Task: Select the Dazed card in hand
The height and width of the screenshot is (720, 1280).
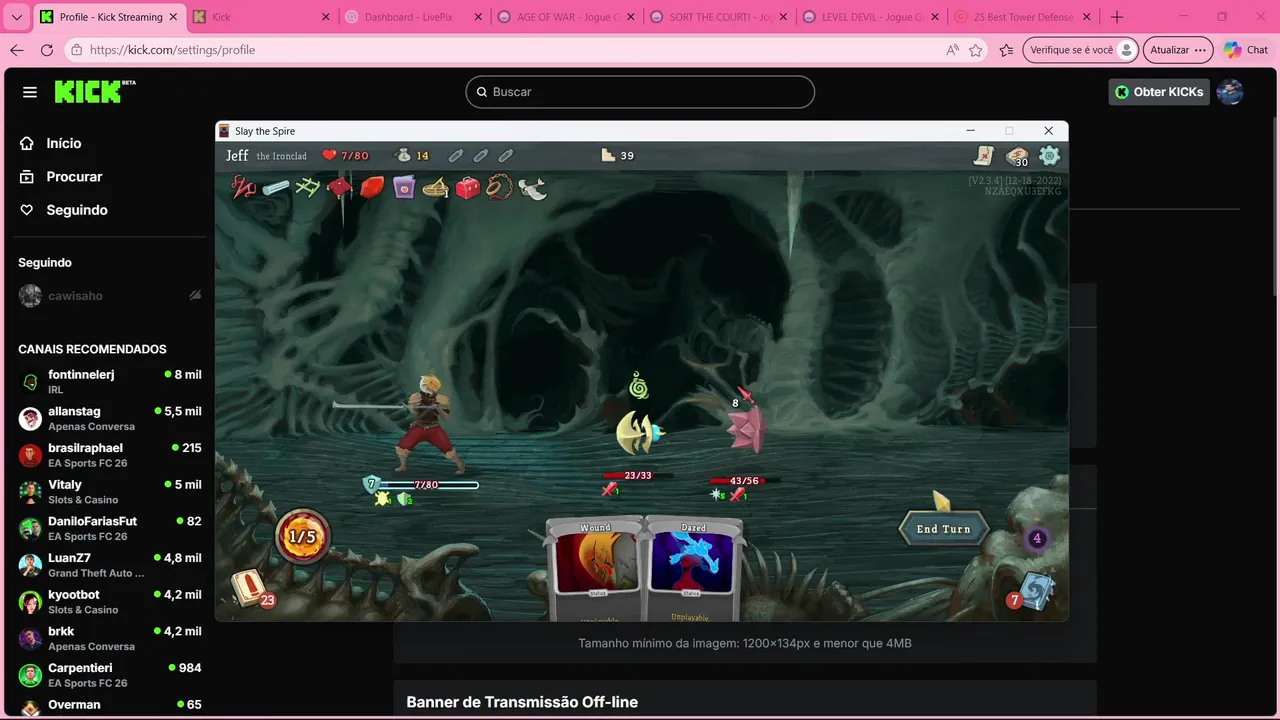Action: pos(694,570)
